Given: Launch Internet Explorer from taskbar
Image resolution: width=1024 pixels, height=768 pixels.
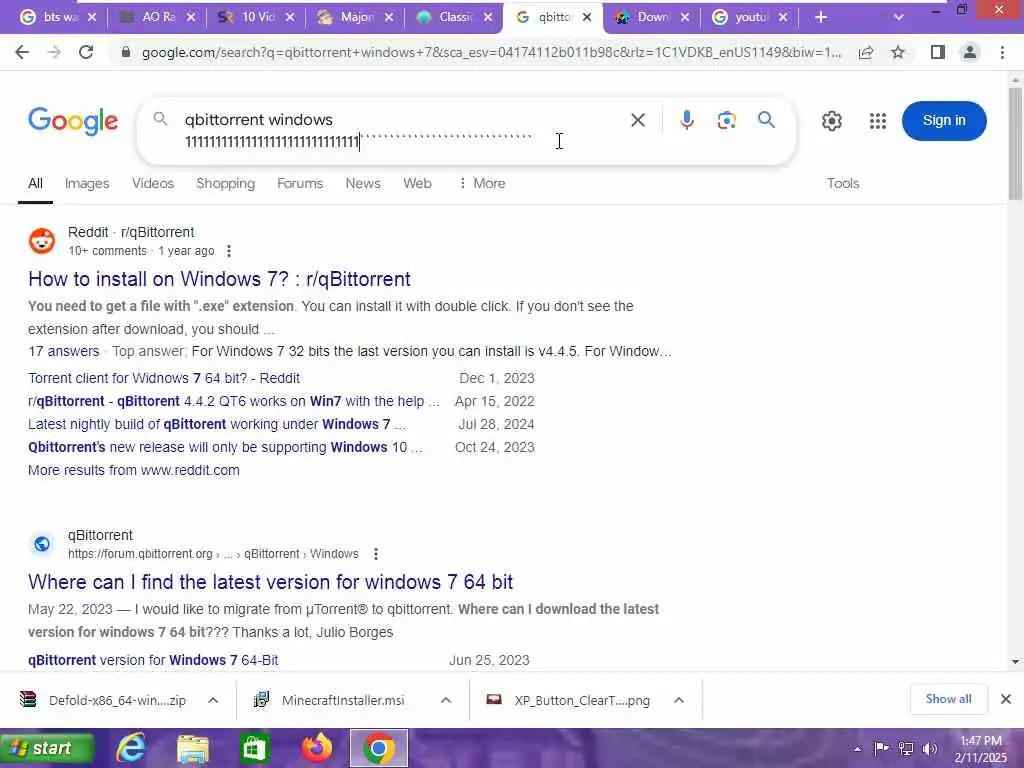Looking at the screenshot, I should tap(131, 748).
